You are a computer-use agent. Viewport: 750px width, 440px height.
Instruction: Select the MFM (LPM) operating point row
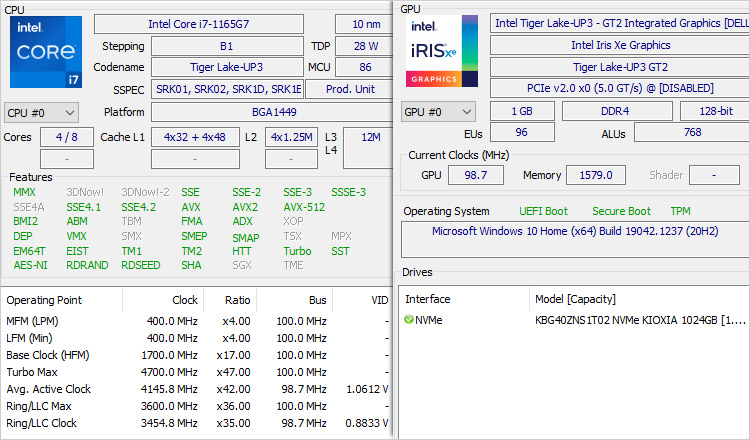tap(197, 321)
